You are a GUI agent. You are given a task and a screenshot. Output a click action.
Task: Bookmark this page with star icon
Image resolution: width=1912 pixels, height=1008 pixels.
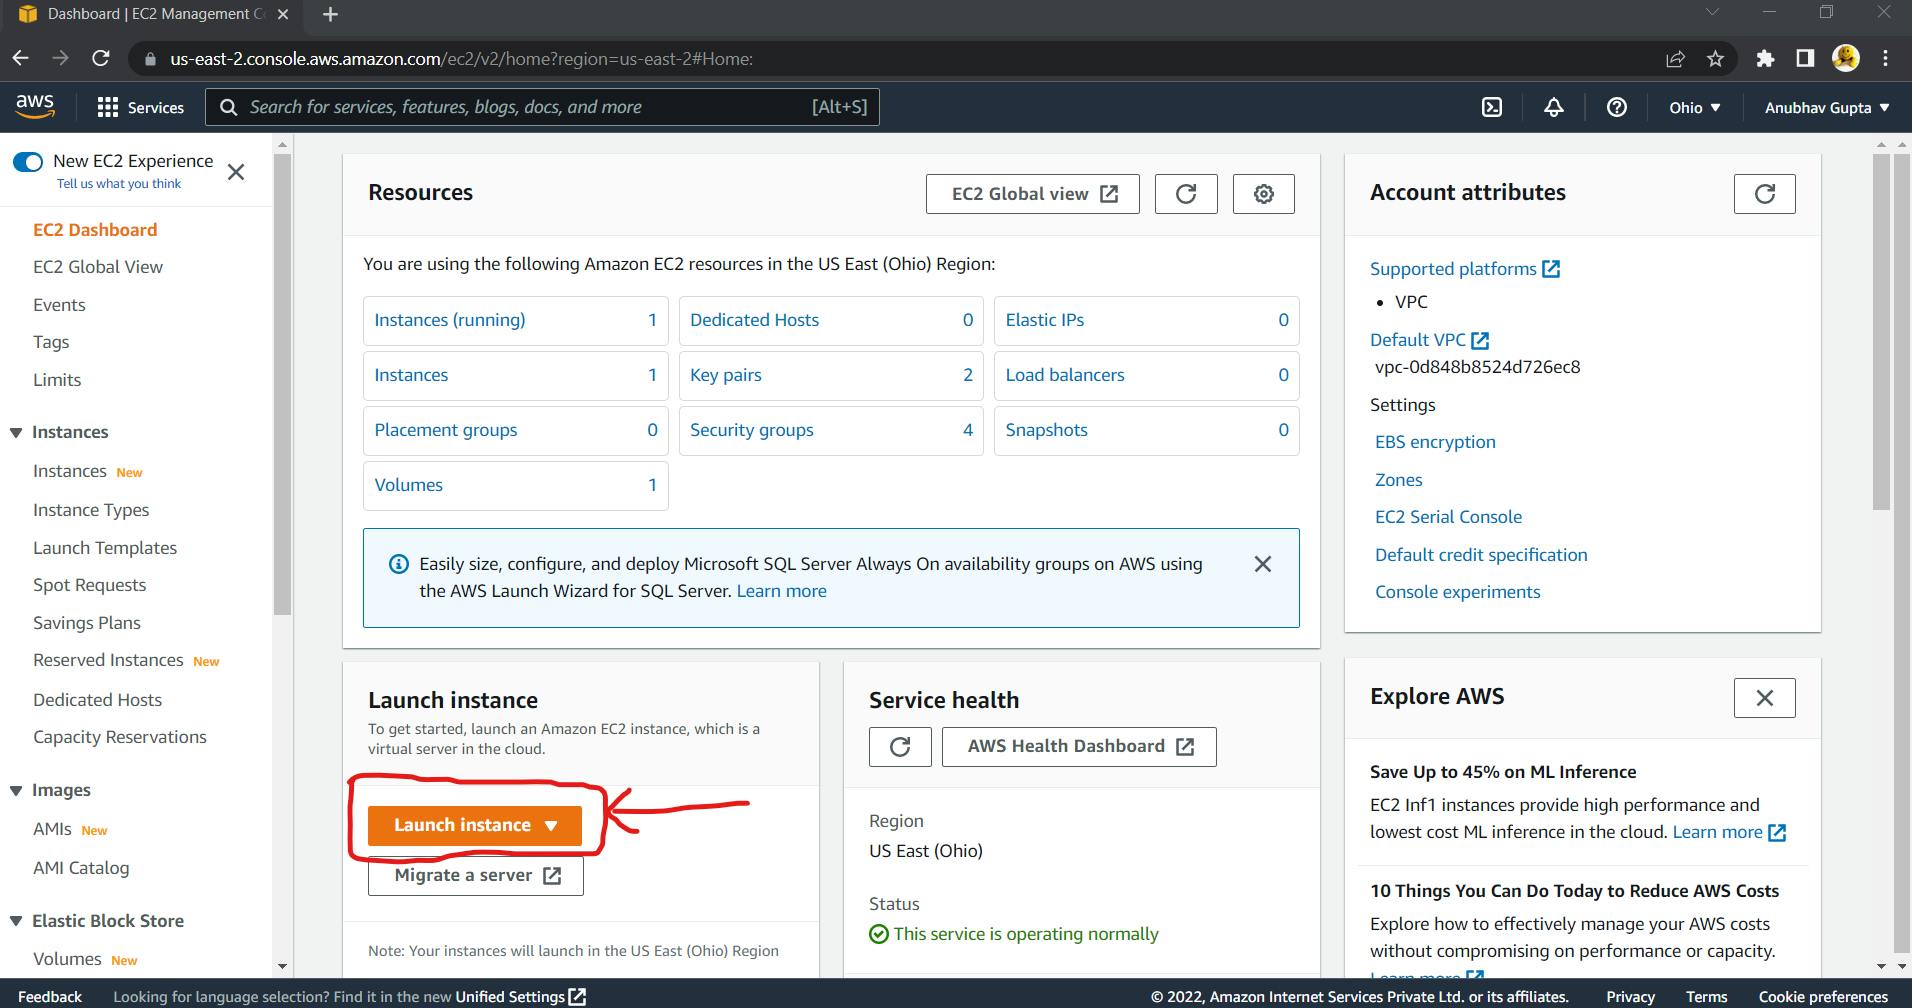pyautogui.click(x=1716, y=59)
